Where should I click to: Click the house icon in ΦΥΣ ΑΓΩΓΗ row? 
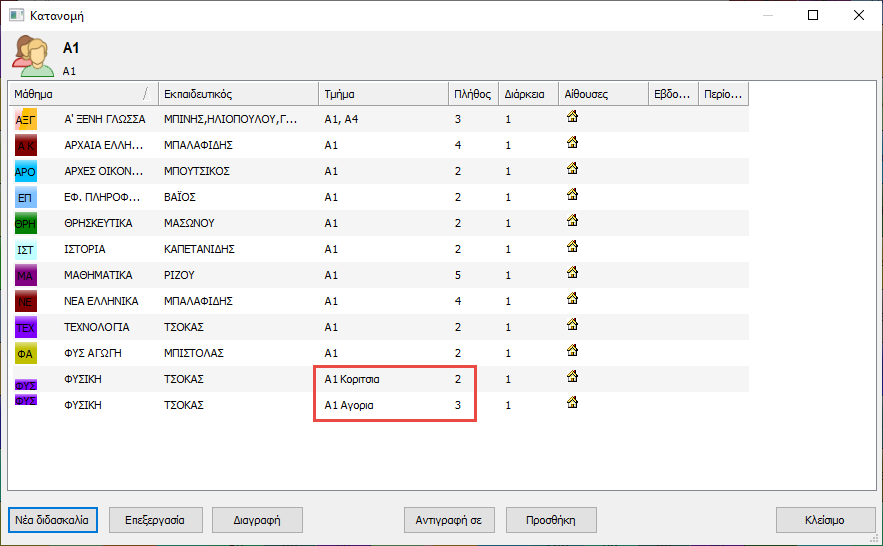[x=573, y=350]
